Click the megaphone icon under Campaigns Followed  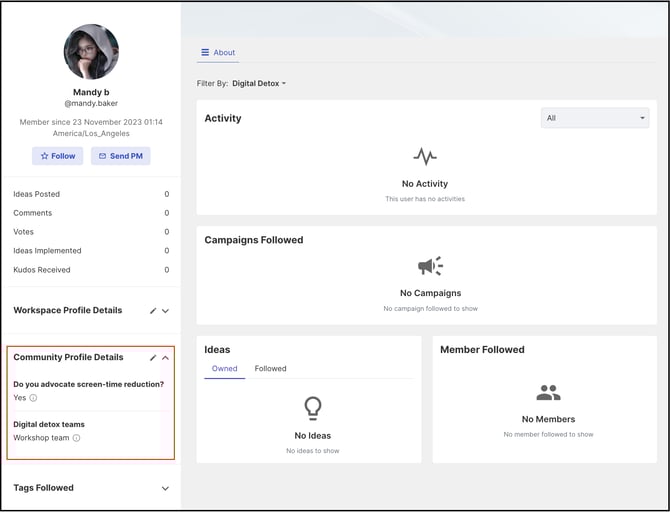(x=430, y=266)
